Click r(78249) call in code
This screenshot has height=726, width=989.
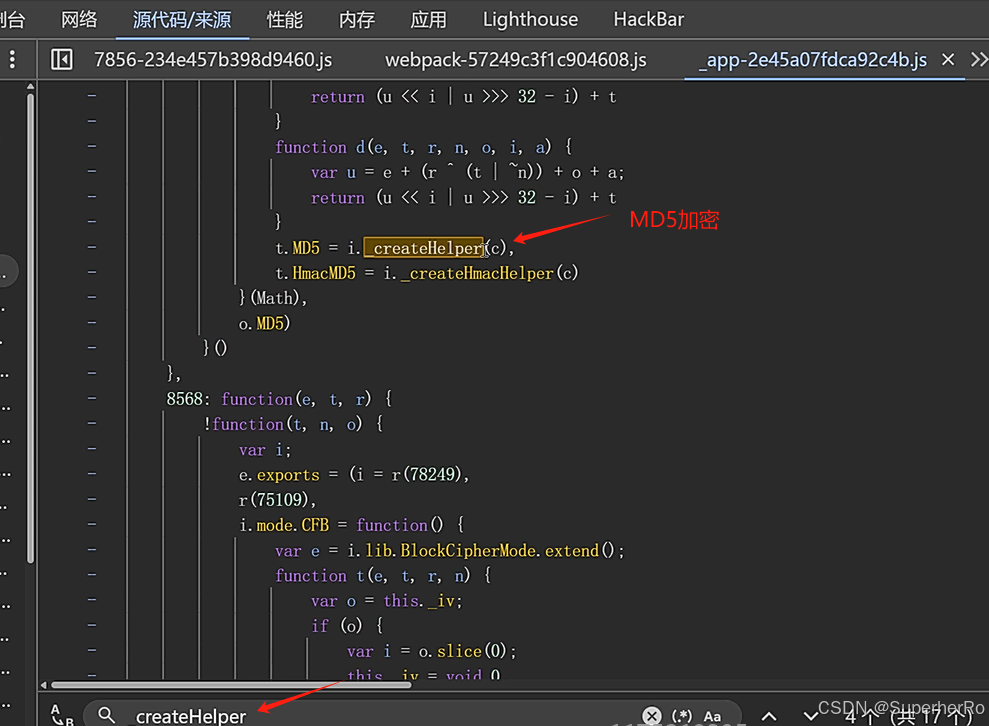tap(428, 474)
